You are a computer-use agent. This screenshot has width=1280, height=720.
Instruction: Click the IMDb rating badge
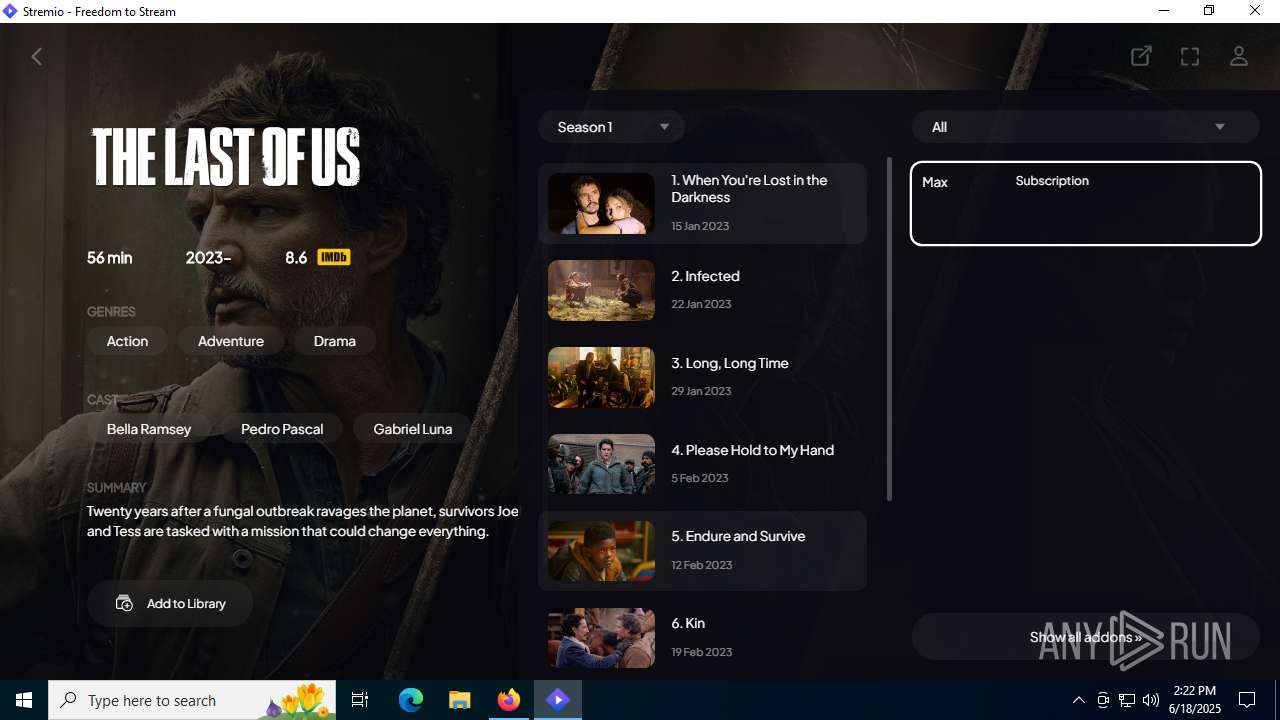[334, 258]
